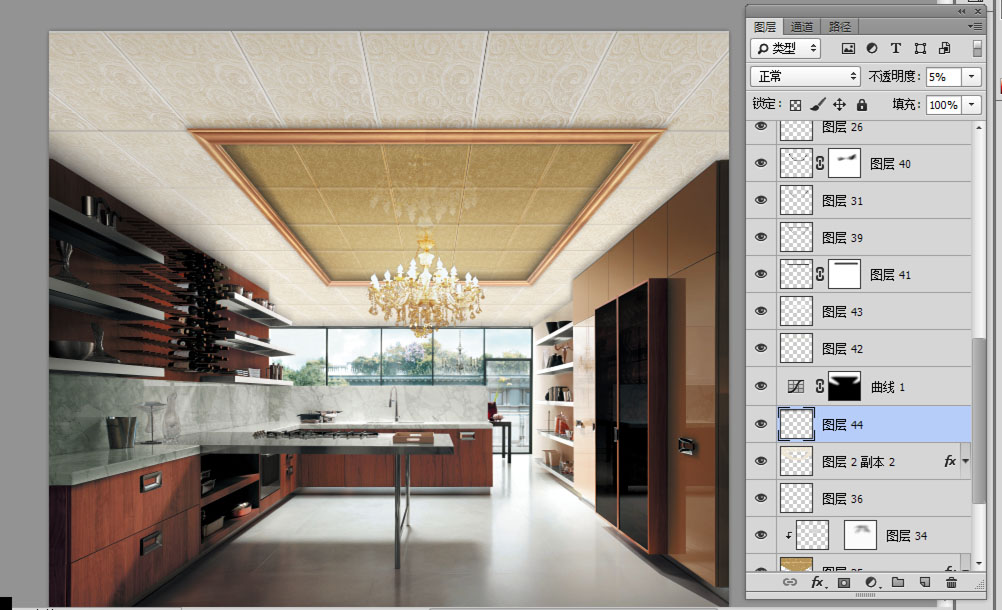Screen dimensions: 1002x610
Task: Lock transparent pixels
Action: pyautogui.click(x=795, y=105)
